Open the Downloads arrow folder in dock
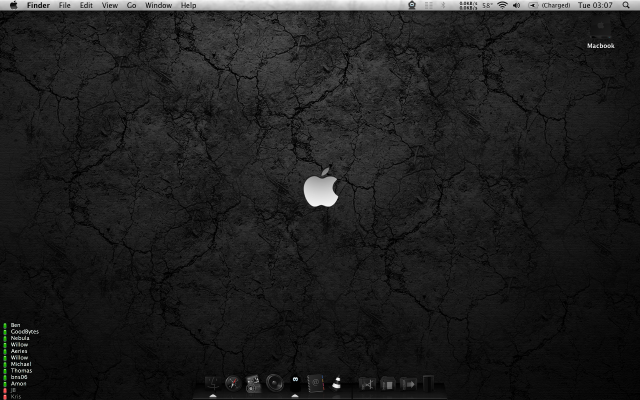Viewport: 640px width, 400px height. 408,384
